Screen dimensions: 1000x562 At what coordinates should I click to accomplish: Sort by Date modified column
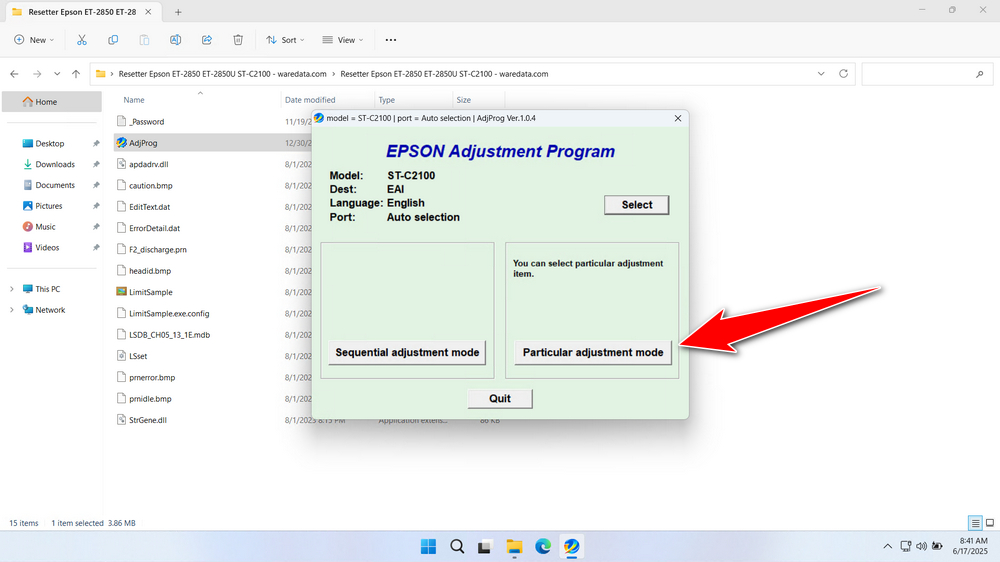pos(310,100)
